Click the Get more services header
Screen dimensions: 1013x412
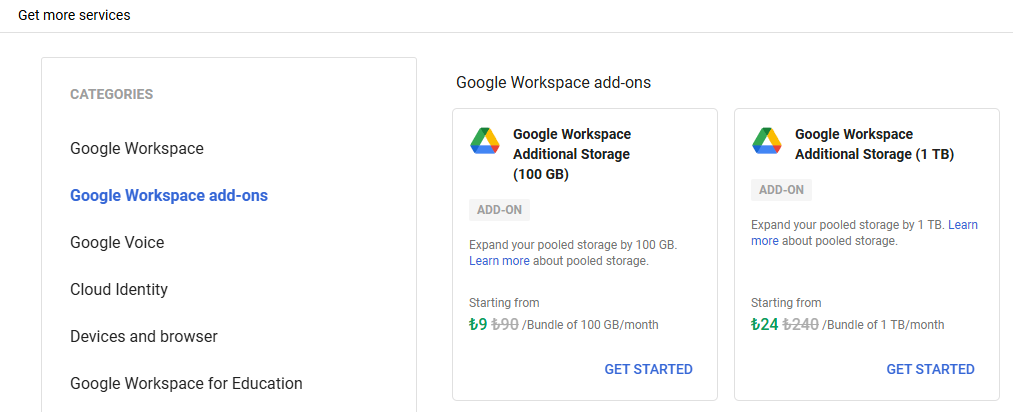74,15
